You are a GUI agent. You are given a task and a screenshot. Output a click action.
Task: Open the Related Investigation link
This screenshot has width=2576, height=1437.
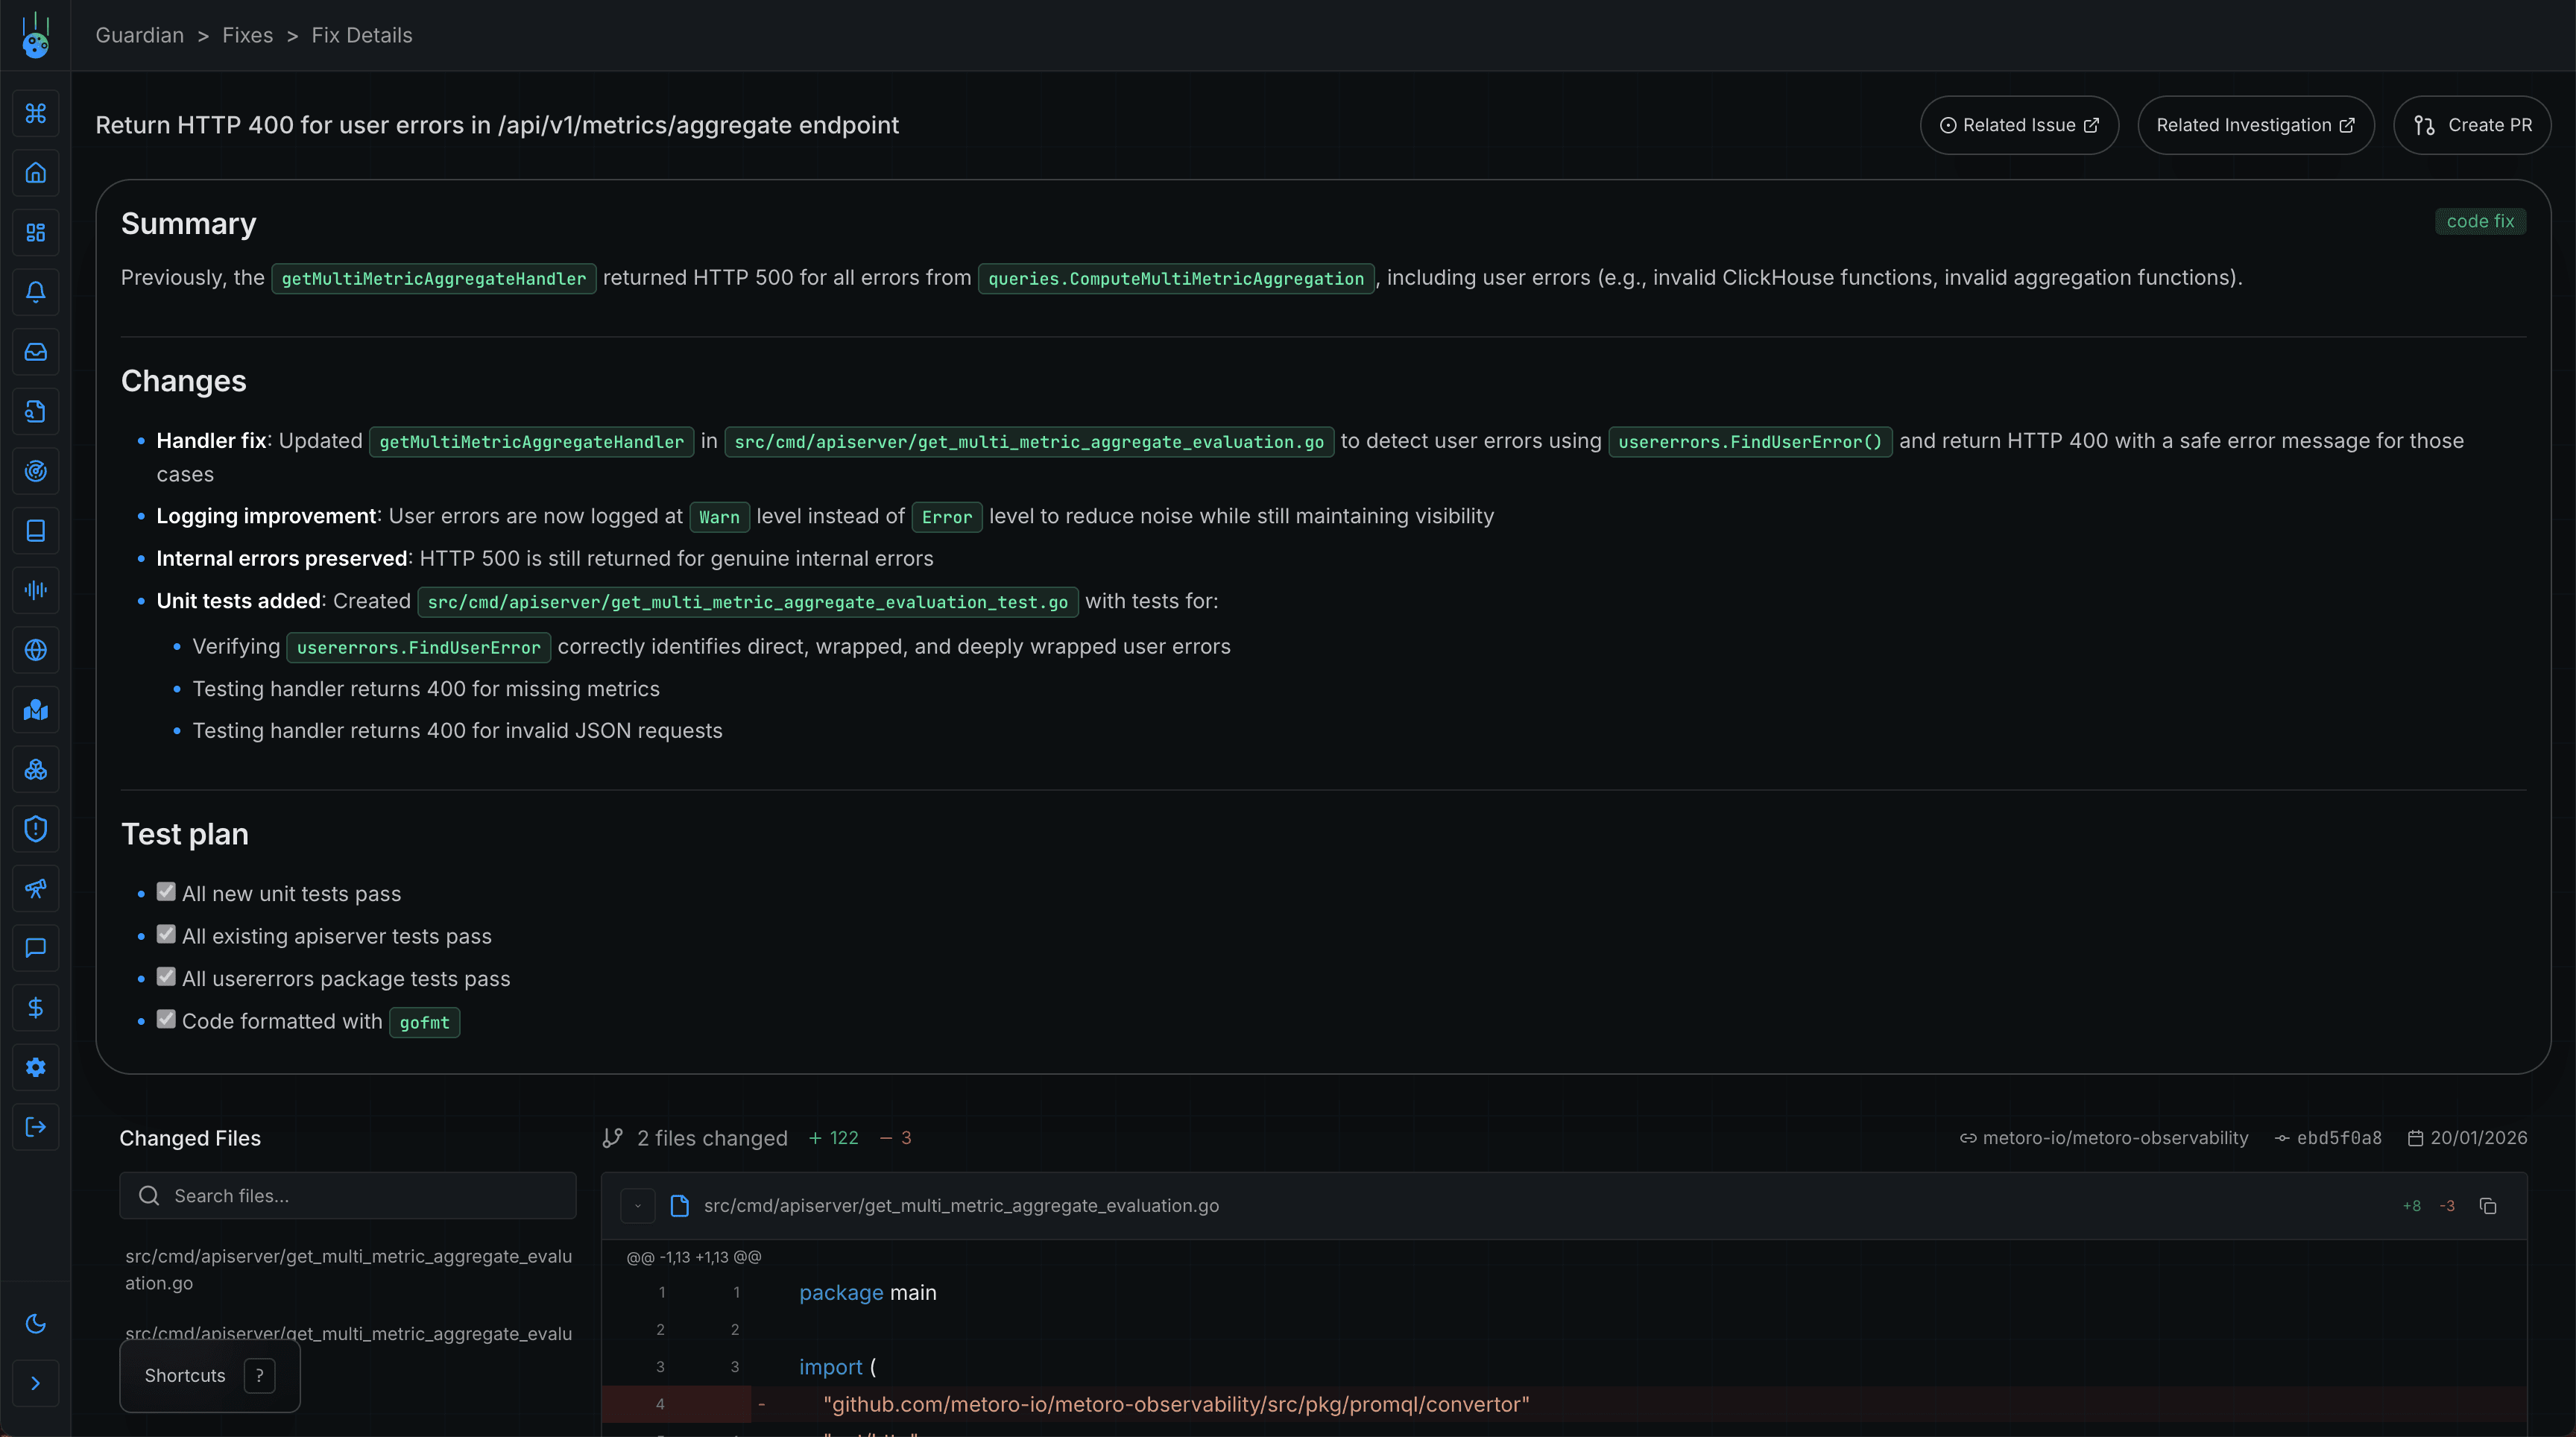(x=2255, y=124)
